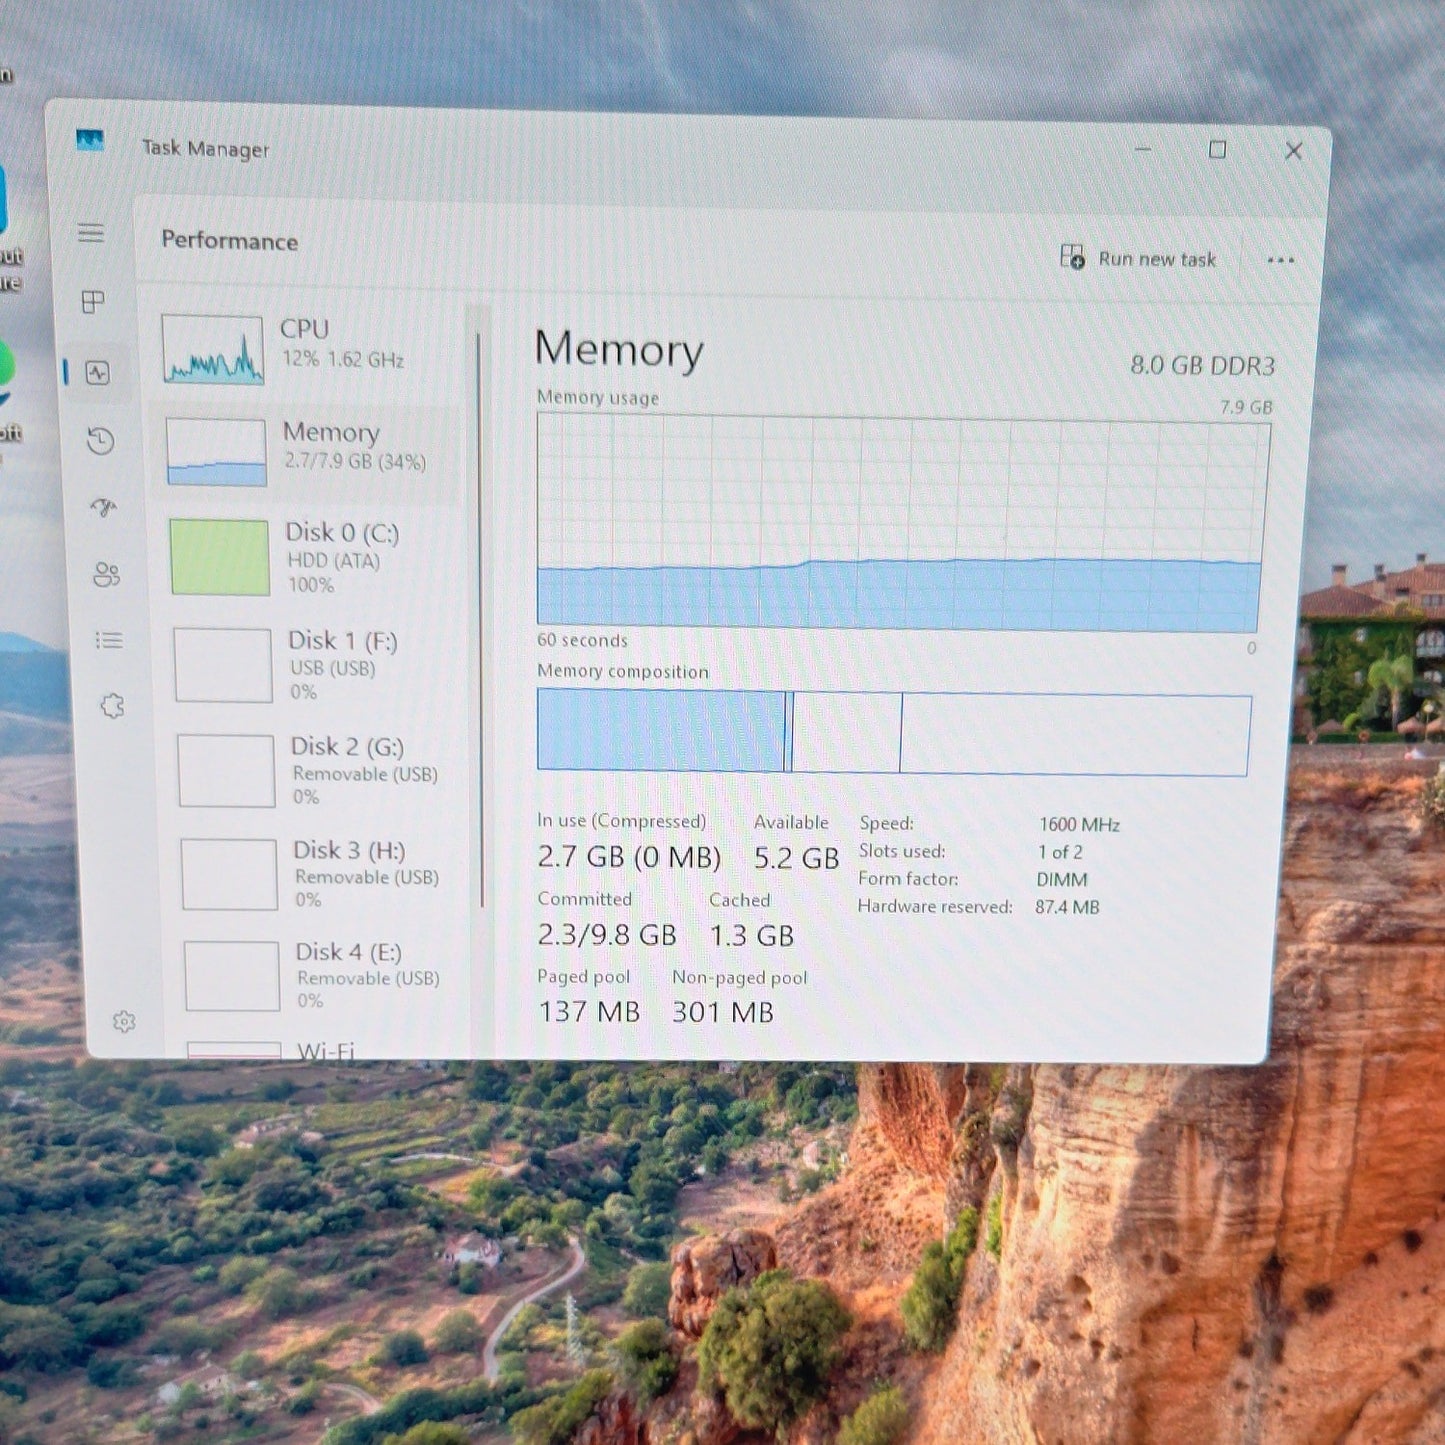Open the Details page list icon
Screen dimensions: 1445x1445
(x=109, y=640)
